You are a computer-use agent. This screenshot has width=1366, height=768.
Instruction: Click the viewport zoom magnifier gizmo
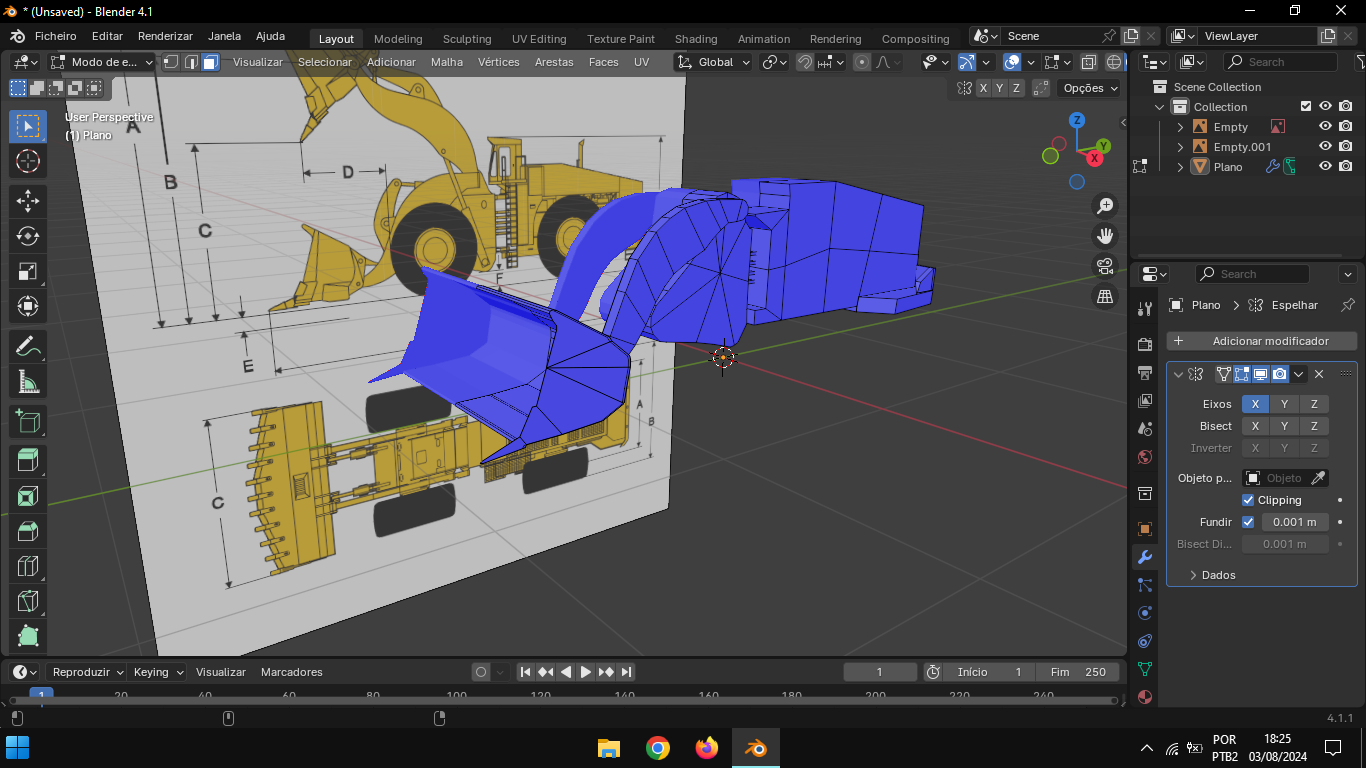1105,206
